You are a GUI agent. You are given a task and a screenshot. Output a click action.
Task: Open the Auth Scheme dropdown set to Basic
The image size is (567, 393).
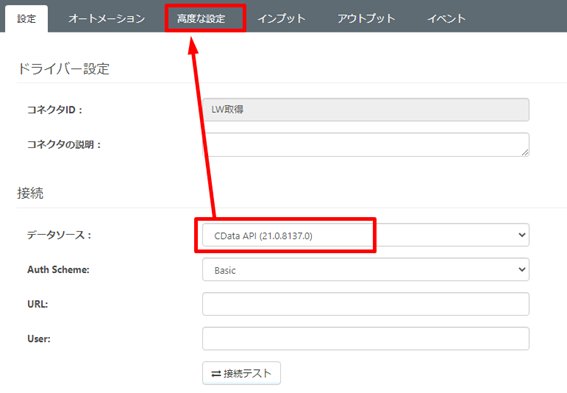366,270
